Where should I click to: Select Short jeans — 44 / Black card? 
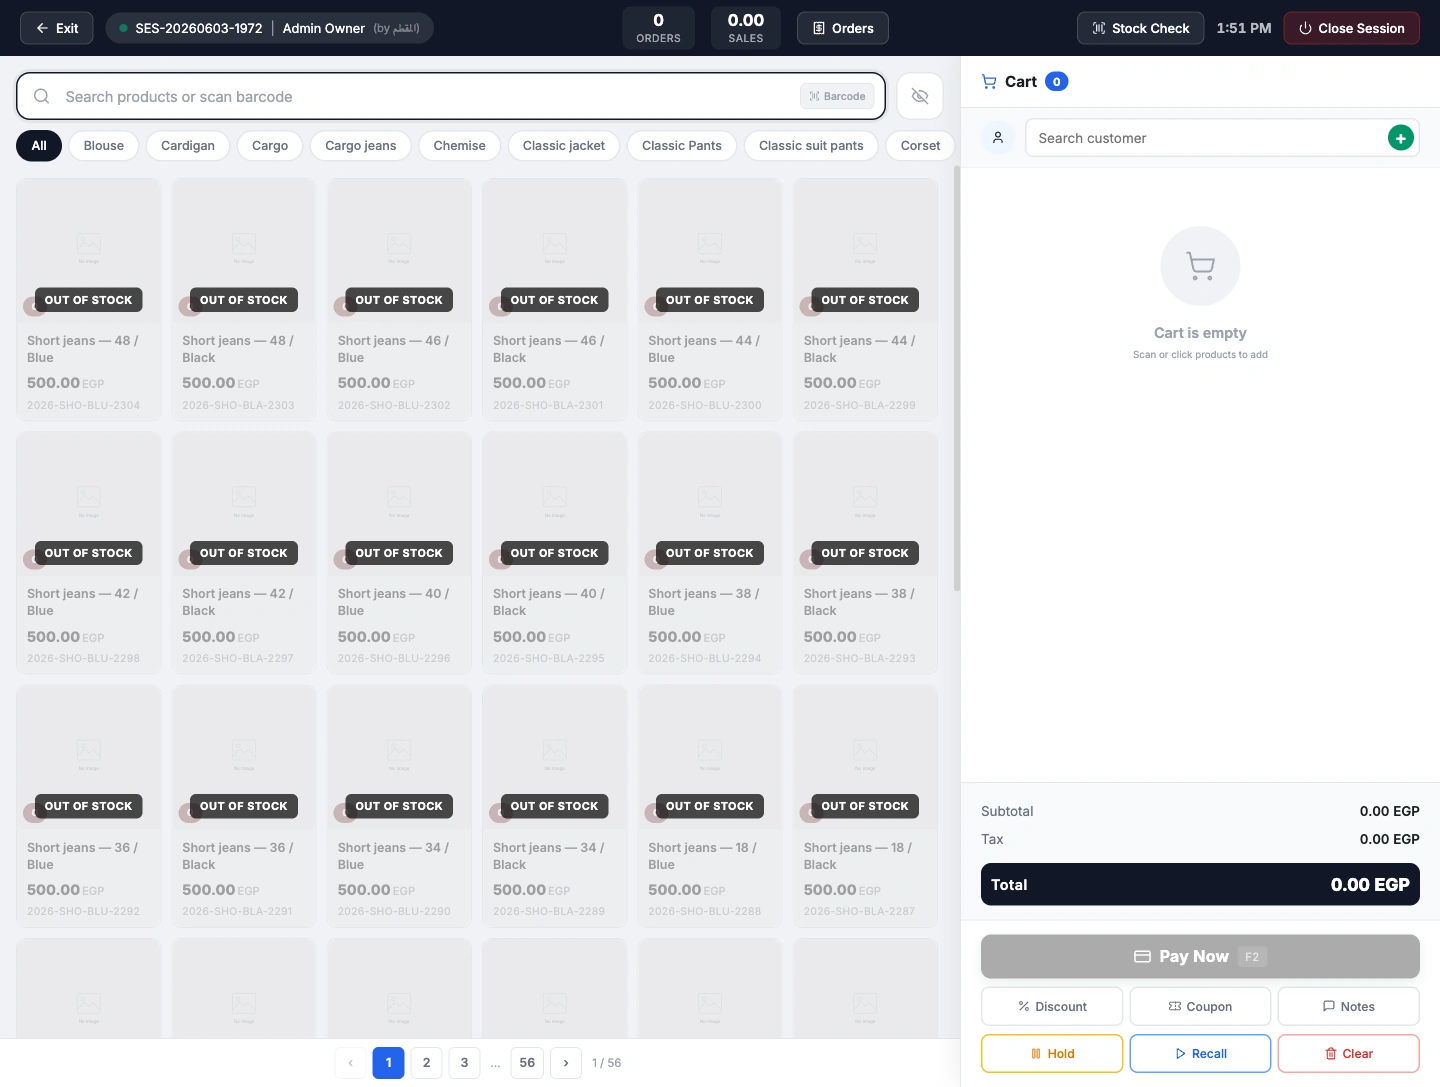pyautogui.click(x=865, y=300)
